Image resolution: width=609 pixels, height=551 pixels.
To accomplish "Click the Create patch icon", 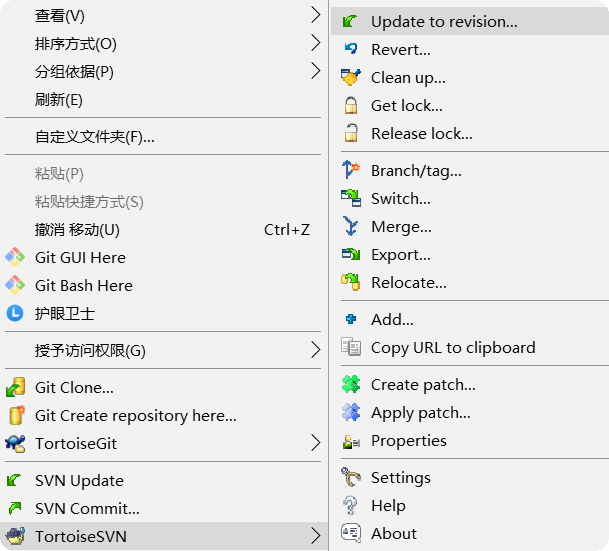I will (350, 384).
